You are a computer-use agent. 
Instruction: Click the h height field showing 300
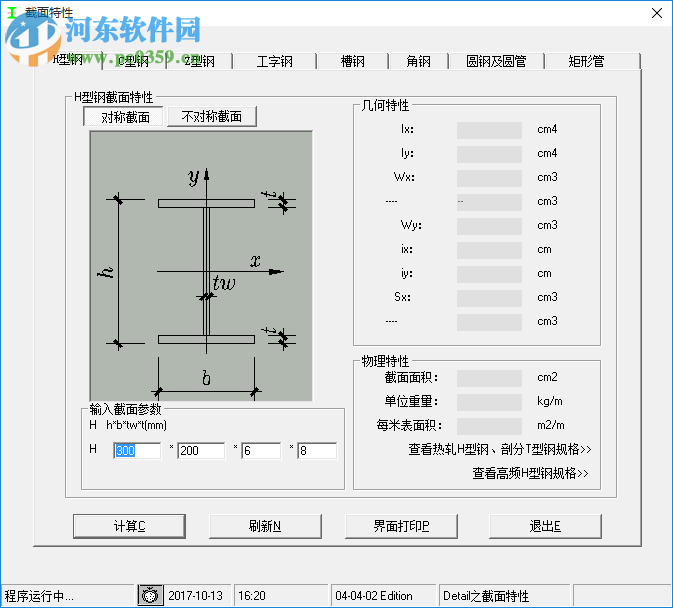pyautogui.click(x=137, y=451)
